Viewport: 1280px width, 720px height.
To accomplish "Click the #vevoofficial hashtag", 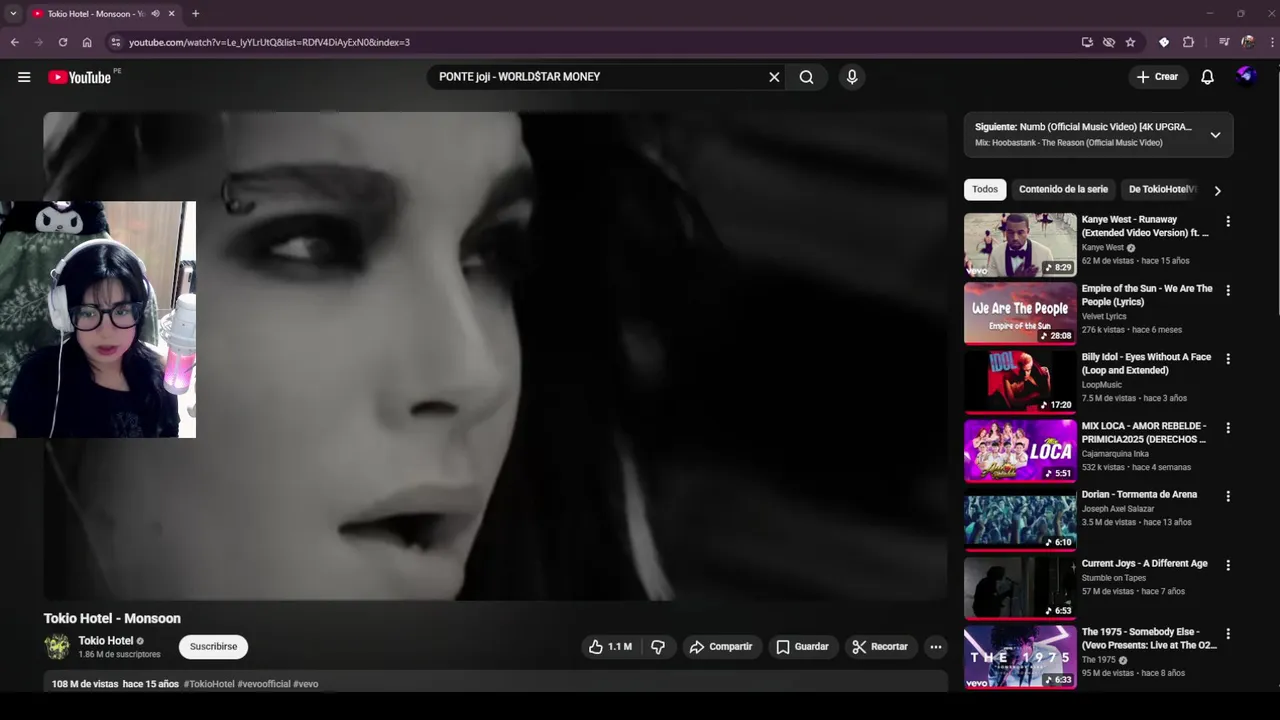I will [x=264, y=684].
